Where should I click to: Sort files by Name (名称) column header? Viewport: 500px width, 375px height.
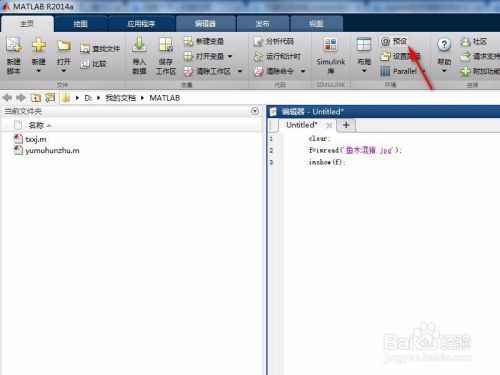click(36, 125)
